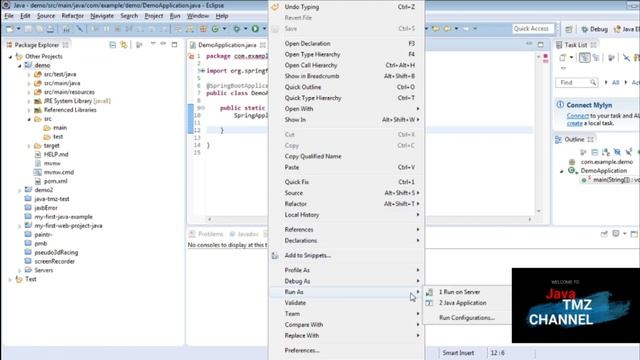Image resolution: width=640 pixels, height=360 pixels.
Task: Click the Open Console icon in the bottom panel
Action: (616, 233)
